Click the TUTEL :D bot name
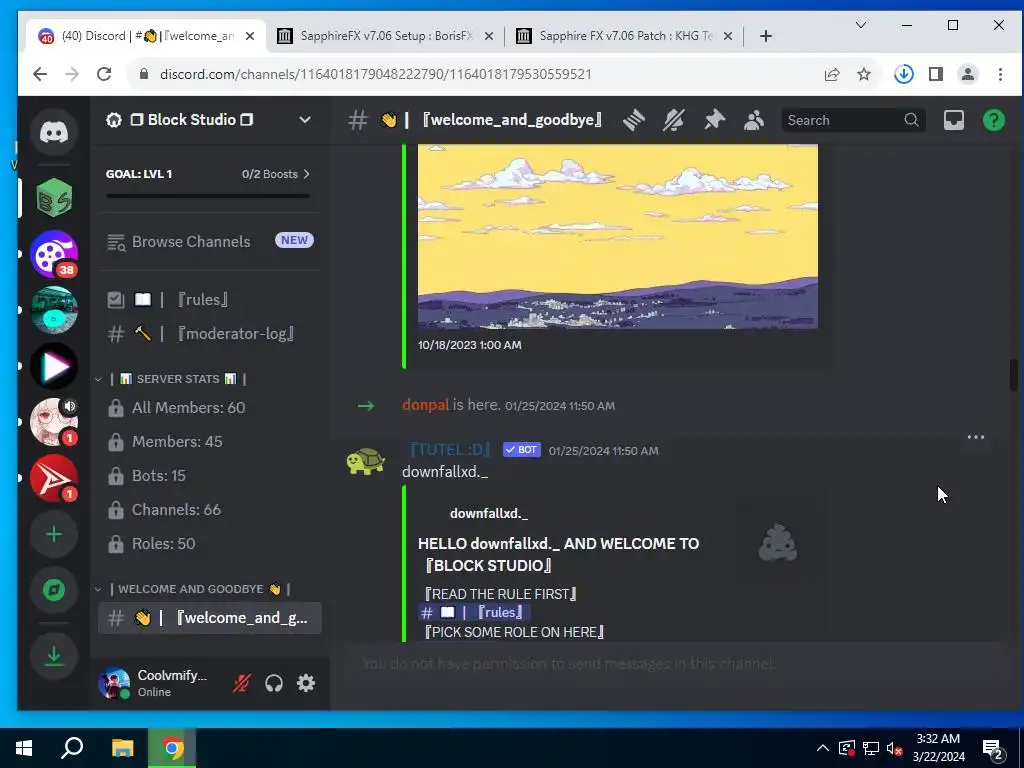Viewport: 1024px width, 768px height. tap(449, 449)
